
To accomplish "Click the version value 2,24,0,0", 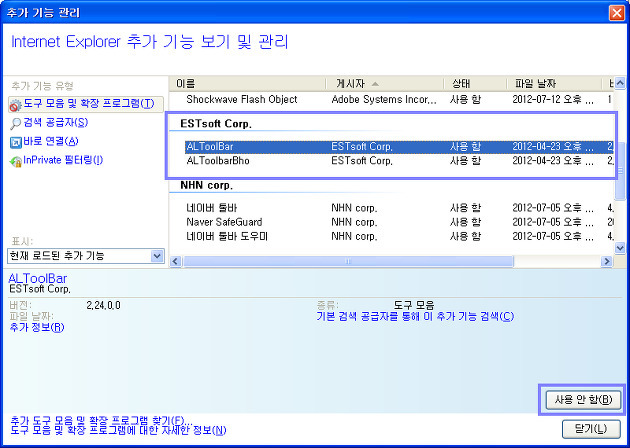I will (103, 305).
